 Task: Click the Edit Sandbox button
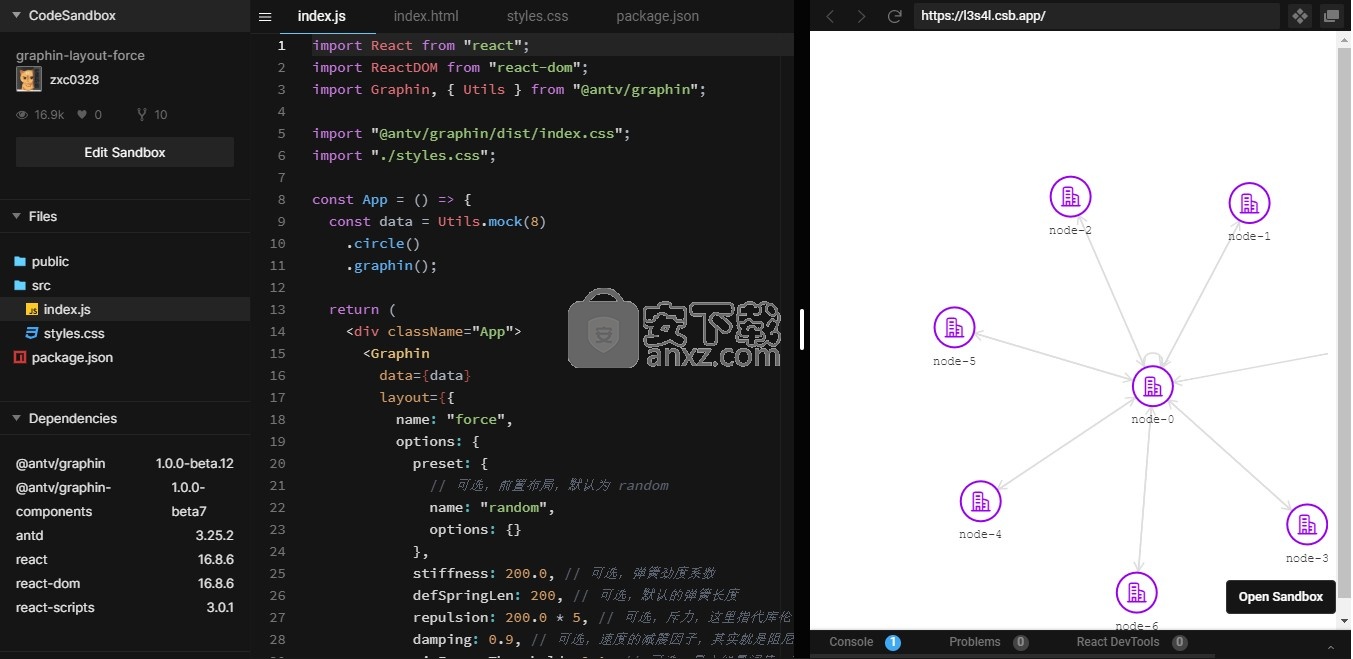[x=125, y=152]
